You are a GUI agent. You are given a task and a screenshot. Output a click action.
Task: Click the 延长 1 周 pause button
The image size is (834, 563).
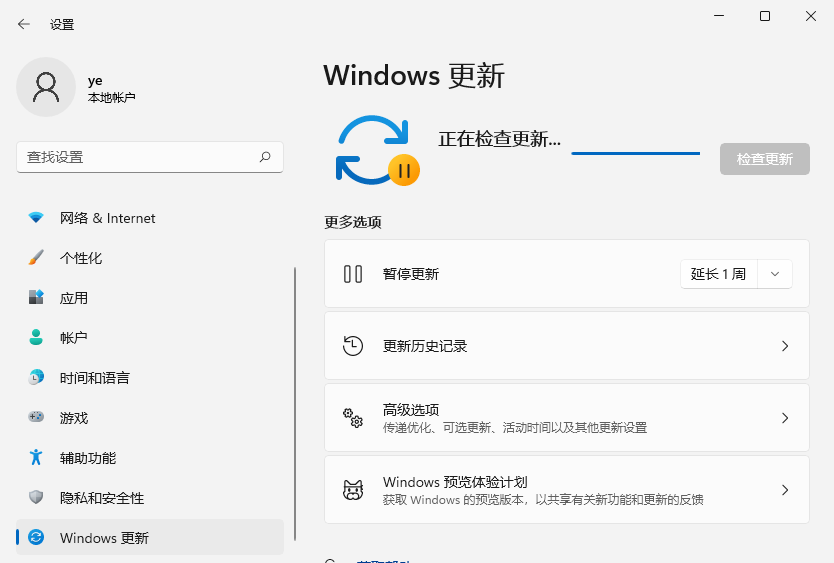(x=719, y=274)
